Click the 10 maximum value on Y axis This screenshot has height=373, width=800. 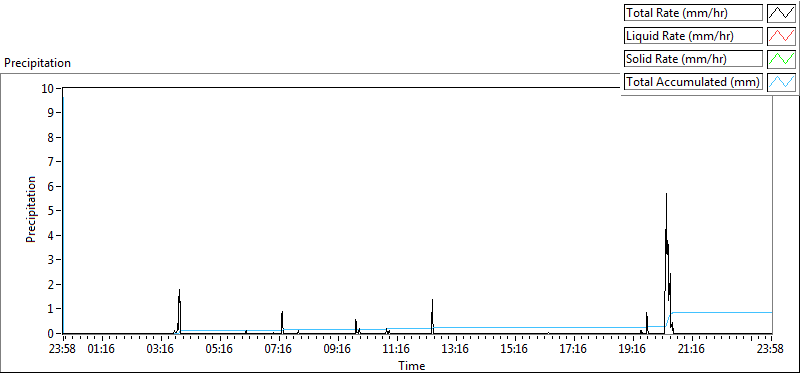coord(47,88)
